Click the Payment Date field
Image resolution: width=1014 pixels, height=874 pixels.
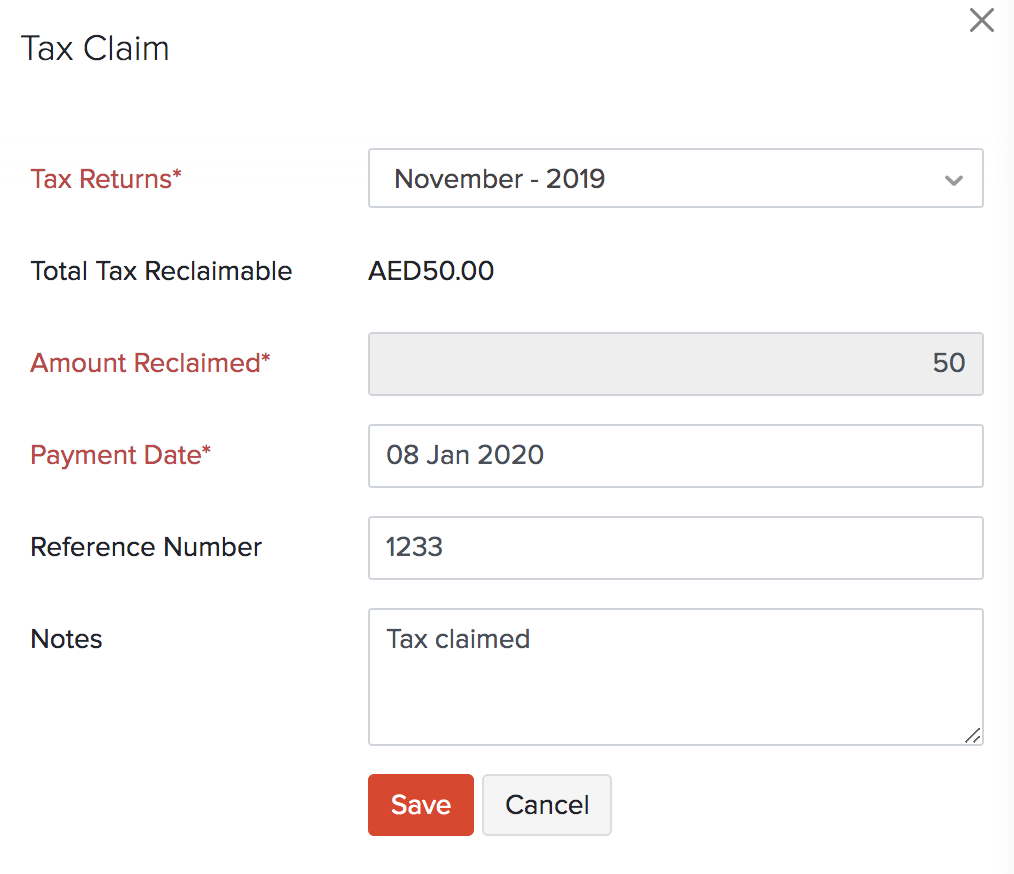(x=675, y=456)
